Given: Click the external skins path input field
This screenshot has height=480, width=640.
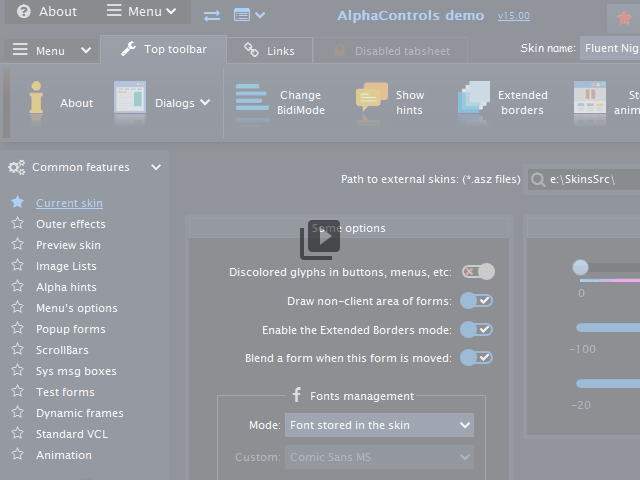Looking at the screenshot, I should click(x=584, y=180).
